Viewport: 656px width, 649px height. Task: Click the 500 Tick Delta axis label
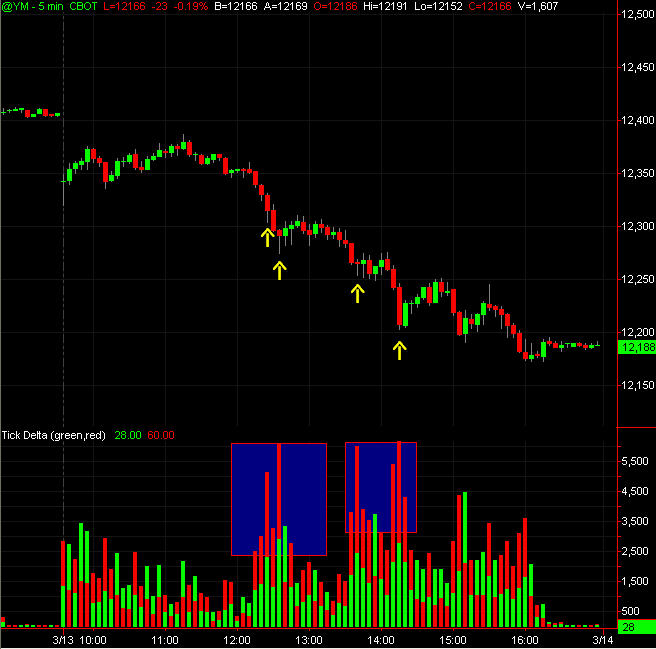tap(630, 611)
